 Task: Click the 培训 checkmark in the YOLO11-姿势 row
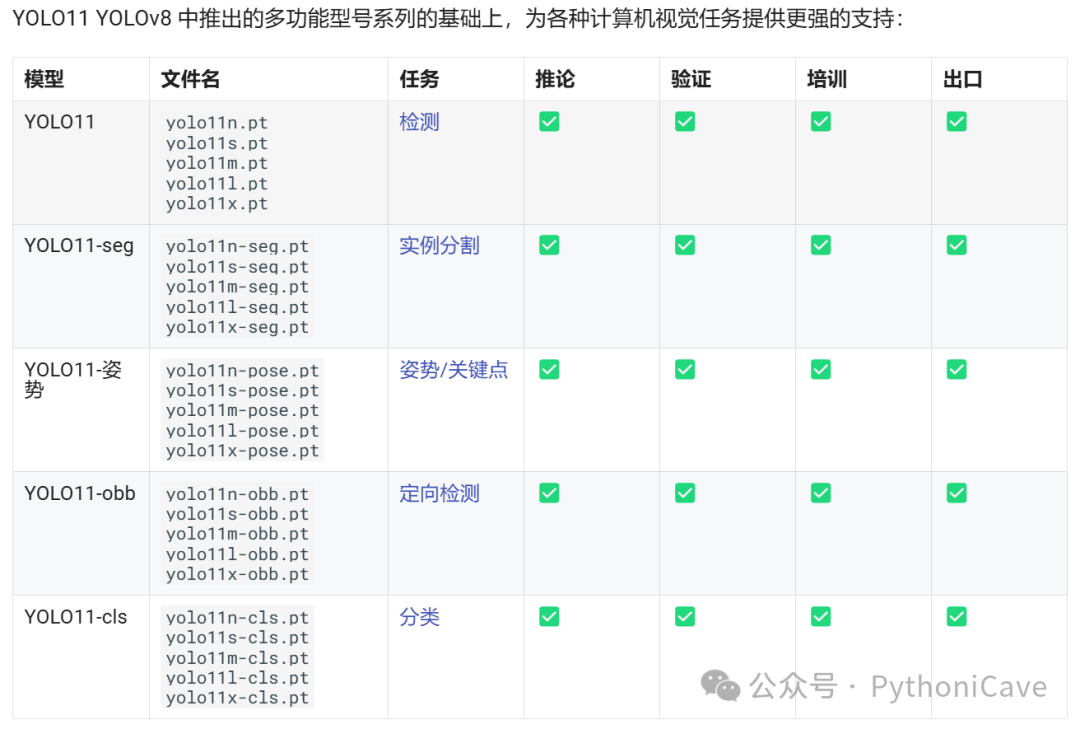pyautogui.click(x=820, y=369)
